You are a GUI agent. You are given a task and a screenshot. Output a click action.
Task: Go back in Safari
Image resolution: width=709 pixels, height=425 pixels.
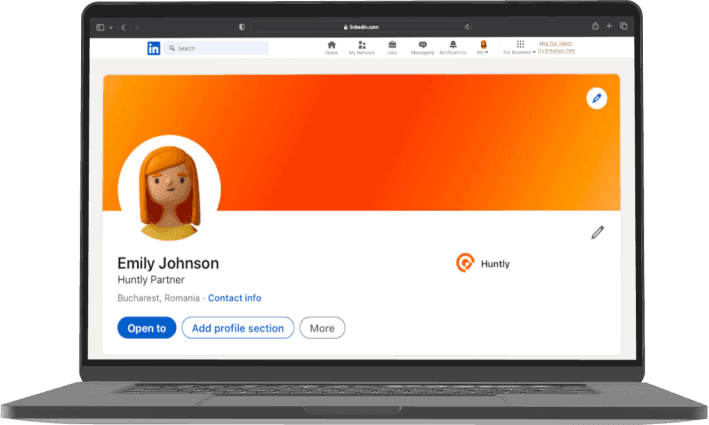tap(123, 28)
